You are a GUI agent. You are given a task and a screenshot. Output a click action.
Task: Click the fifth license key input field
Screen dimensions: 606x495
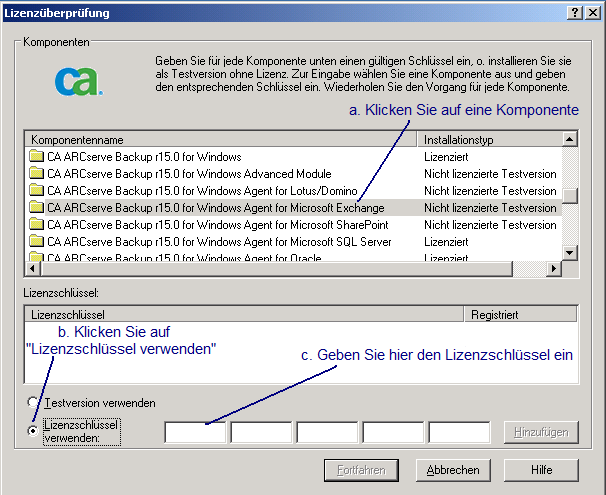[x=460, y=432]
